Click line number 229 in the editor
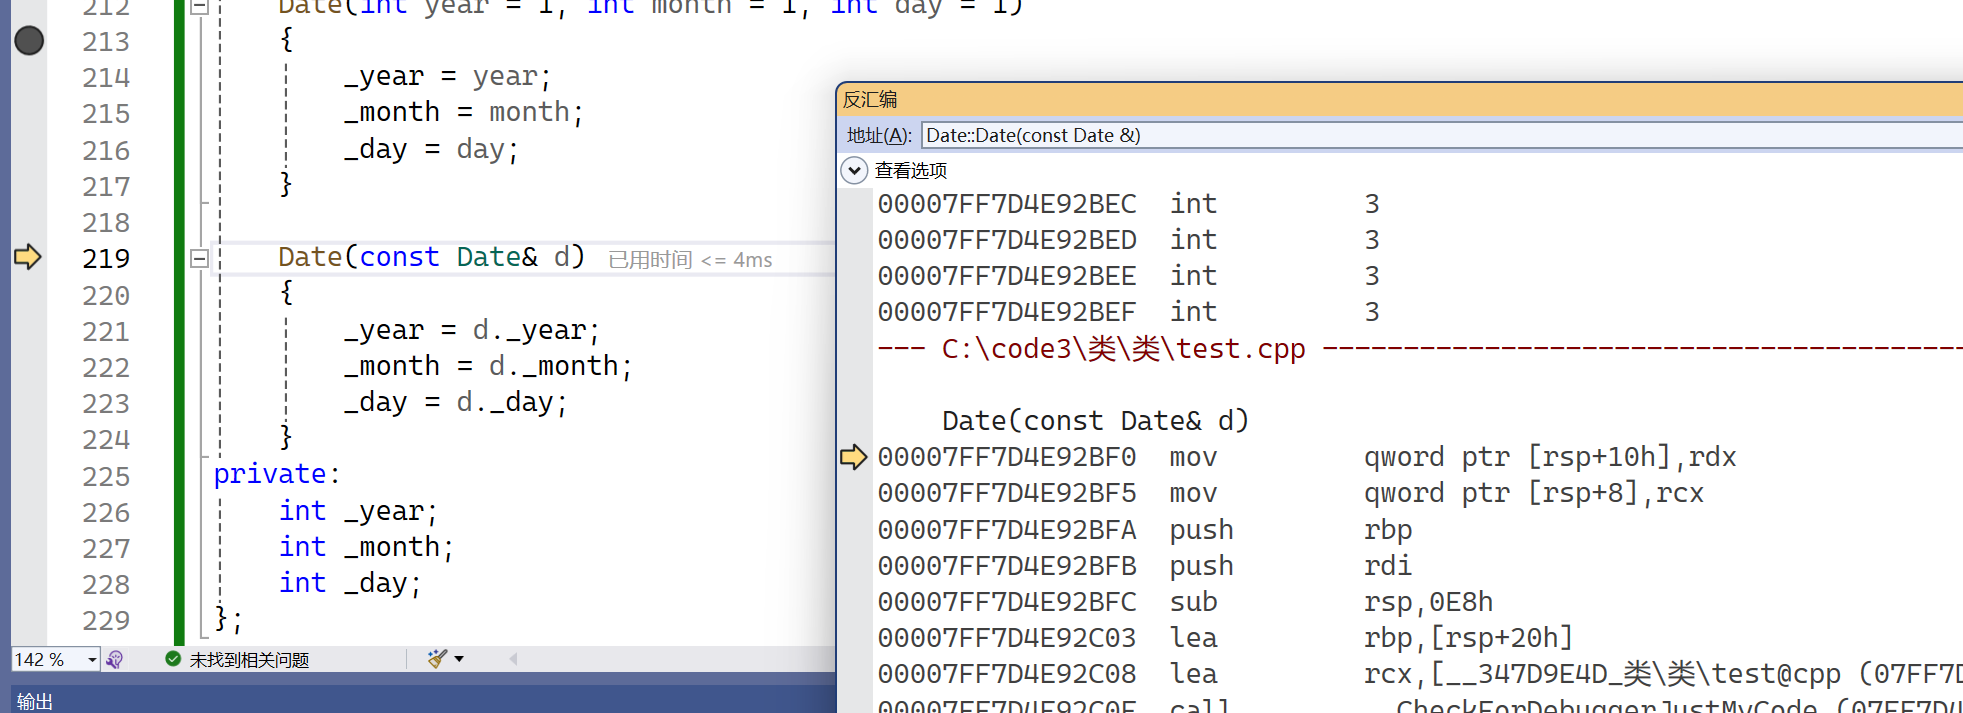This screenshot has width=1963, height=713. tap(106, 621)
